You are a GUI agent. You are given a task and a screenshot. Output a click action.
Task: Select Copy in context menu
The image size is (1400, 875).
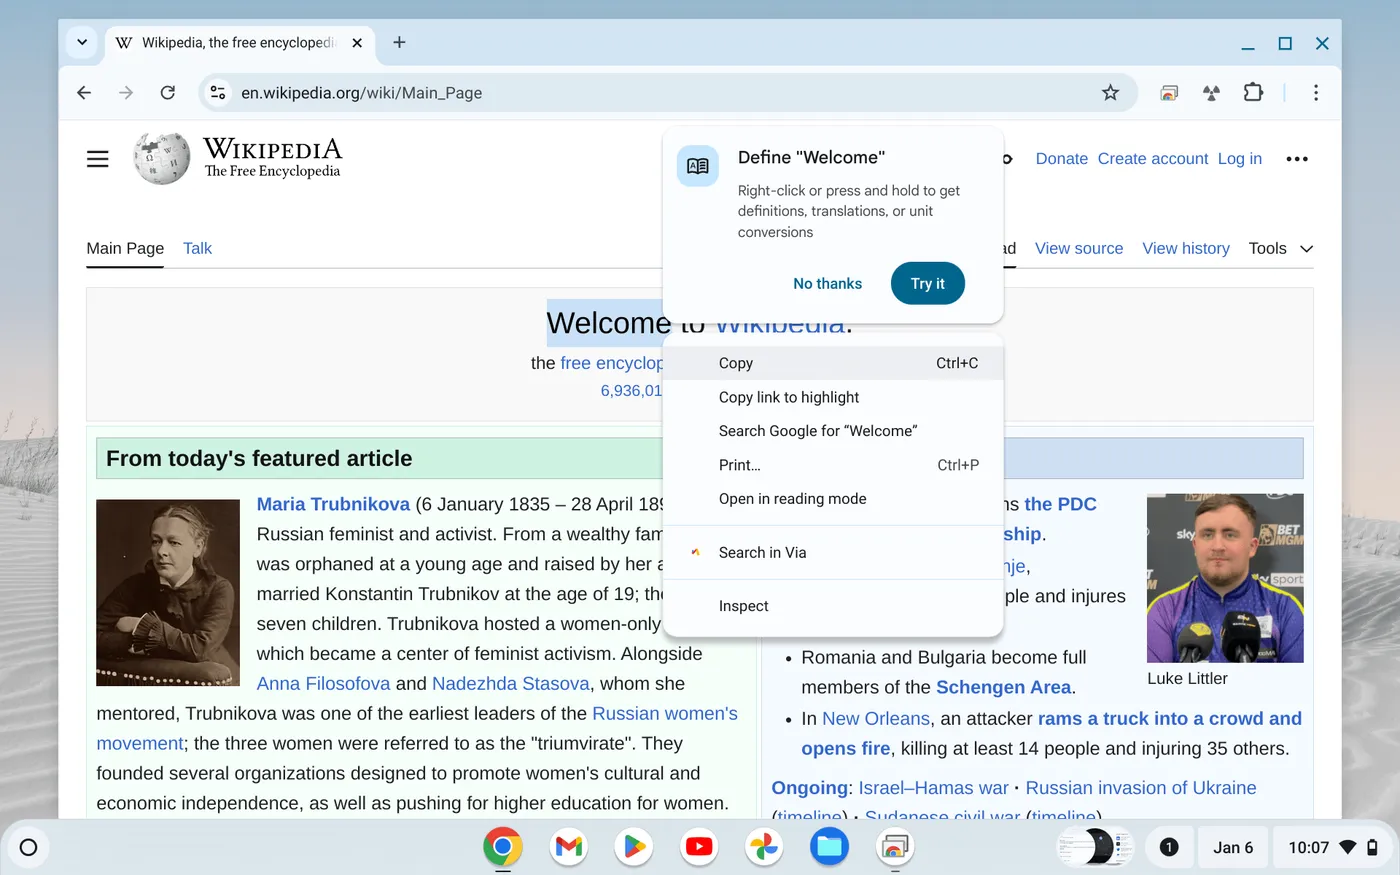pyautogui.click(x=833, y=363)
